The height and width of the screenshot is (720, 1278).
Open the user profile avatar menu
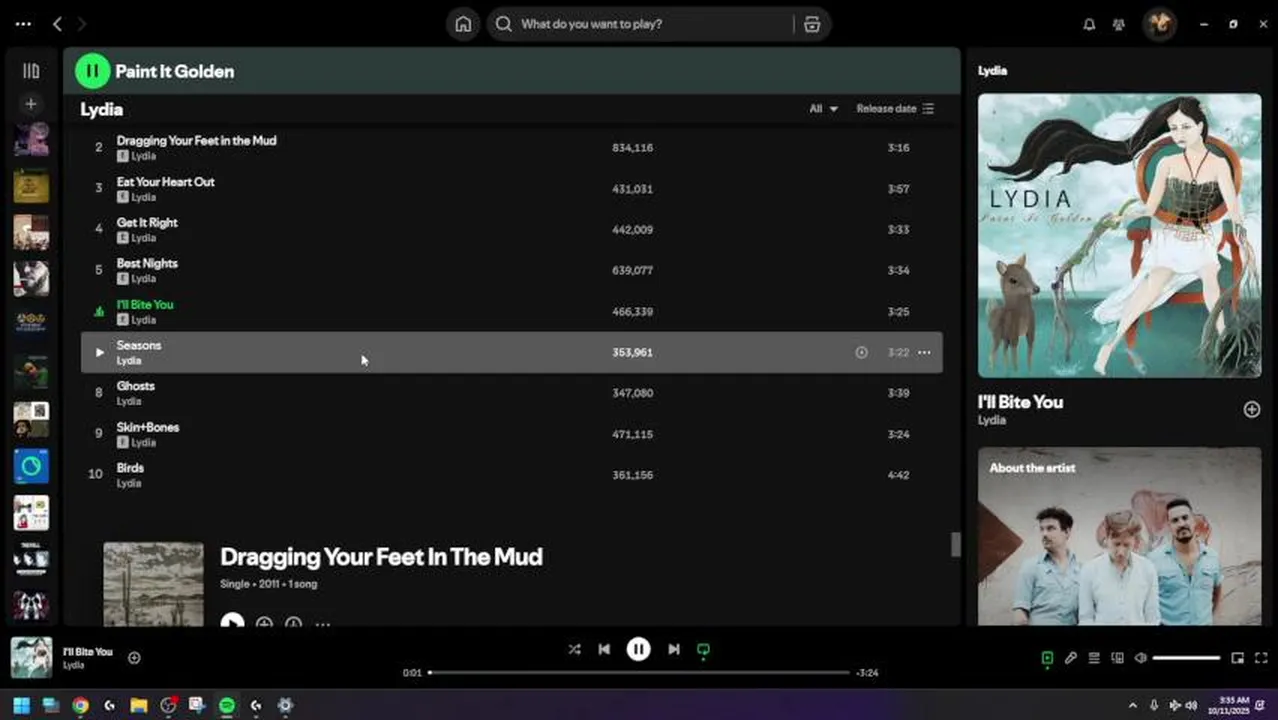point(1160,24)
